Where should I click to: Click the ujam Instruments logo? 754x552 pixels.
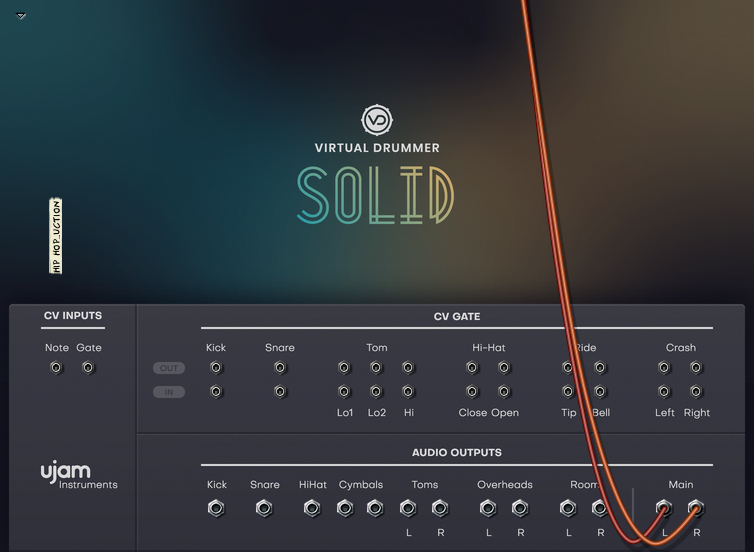coord(79,476)
